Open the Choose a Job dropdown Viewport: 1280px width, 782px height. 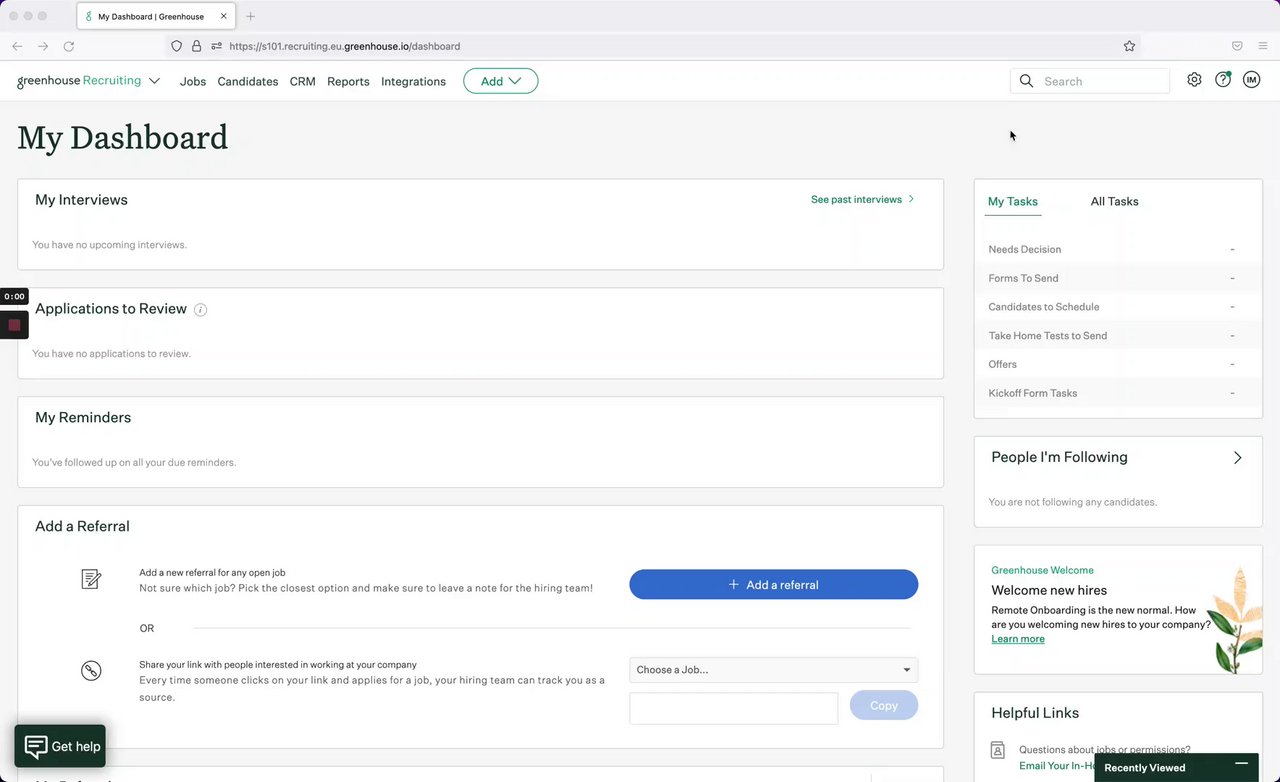click(773, 670)
